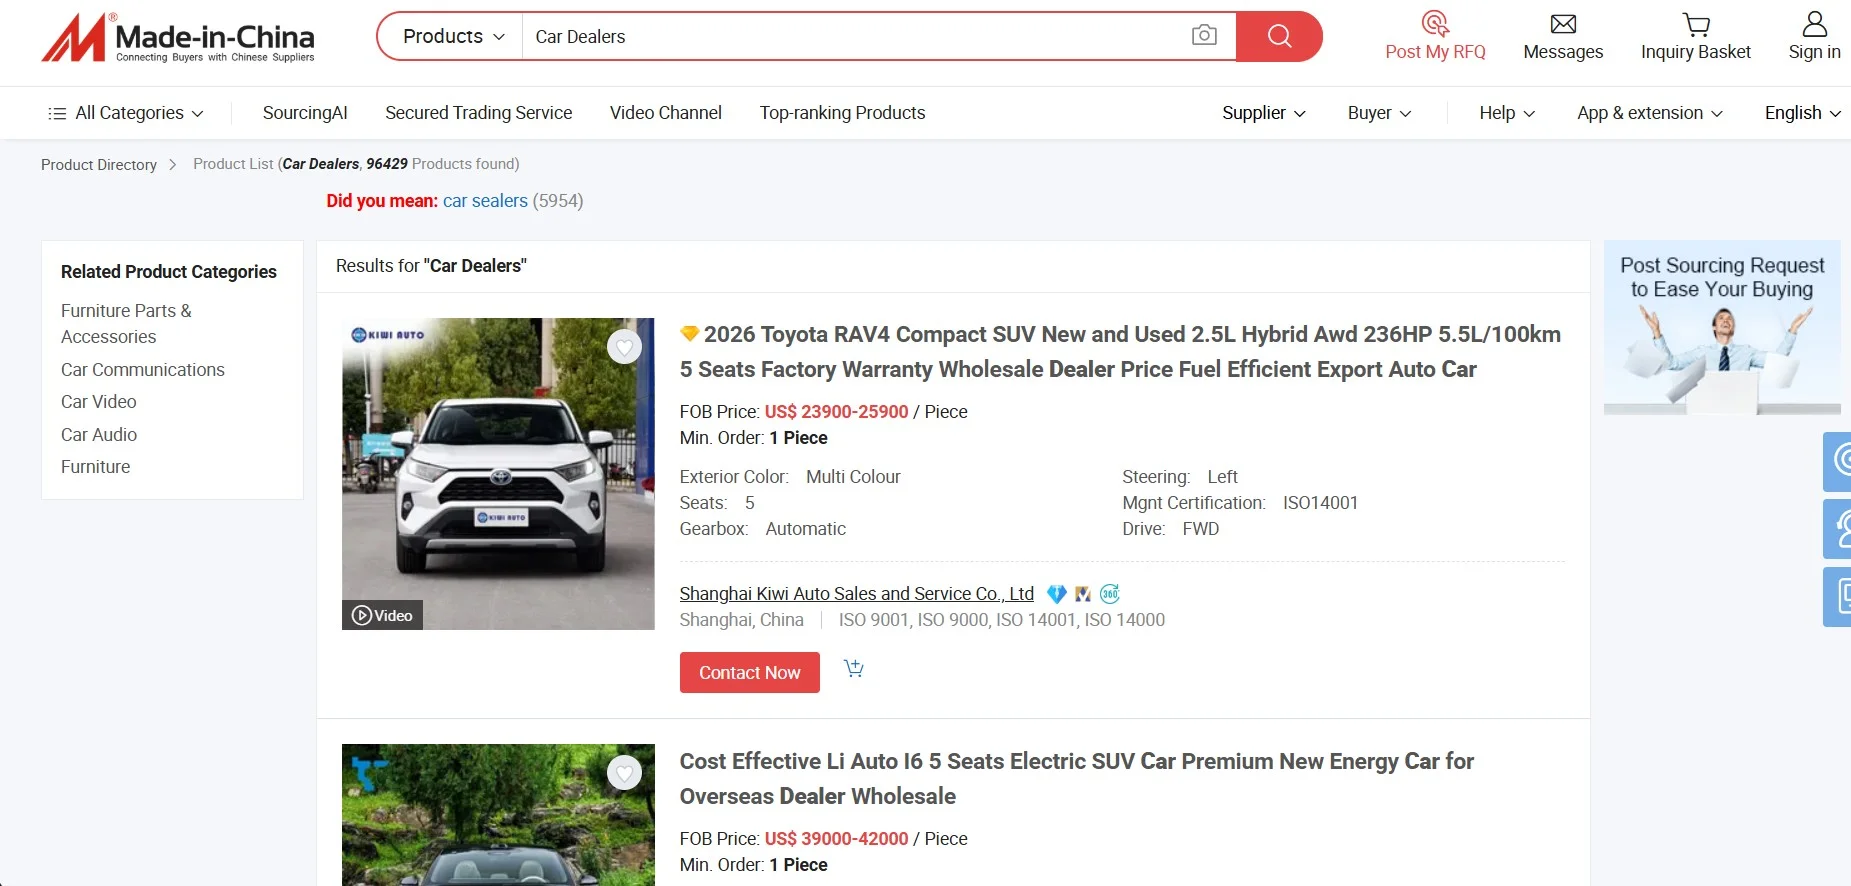The height and width of the screenshot is (886, 1851).
Task: Open Post My RFQ icon
Action: click(x=1435, y=24)
